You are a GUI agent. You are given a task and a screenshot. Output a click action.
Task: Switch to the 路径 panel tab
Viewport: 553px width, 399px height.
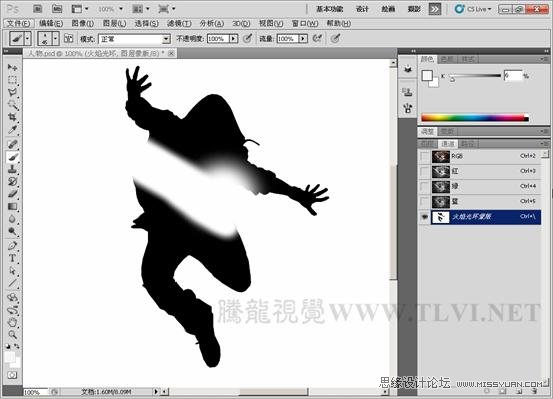pyautogui.click(x=468, y=144)
